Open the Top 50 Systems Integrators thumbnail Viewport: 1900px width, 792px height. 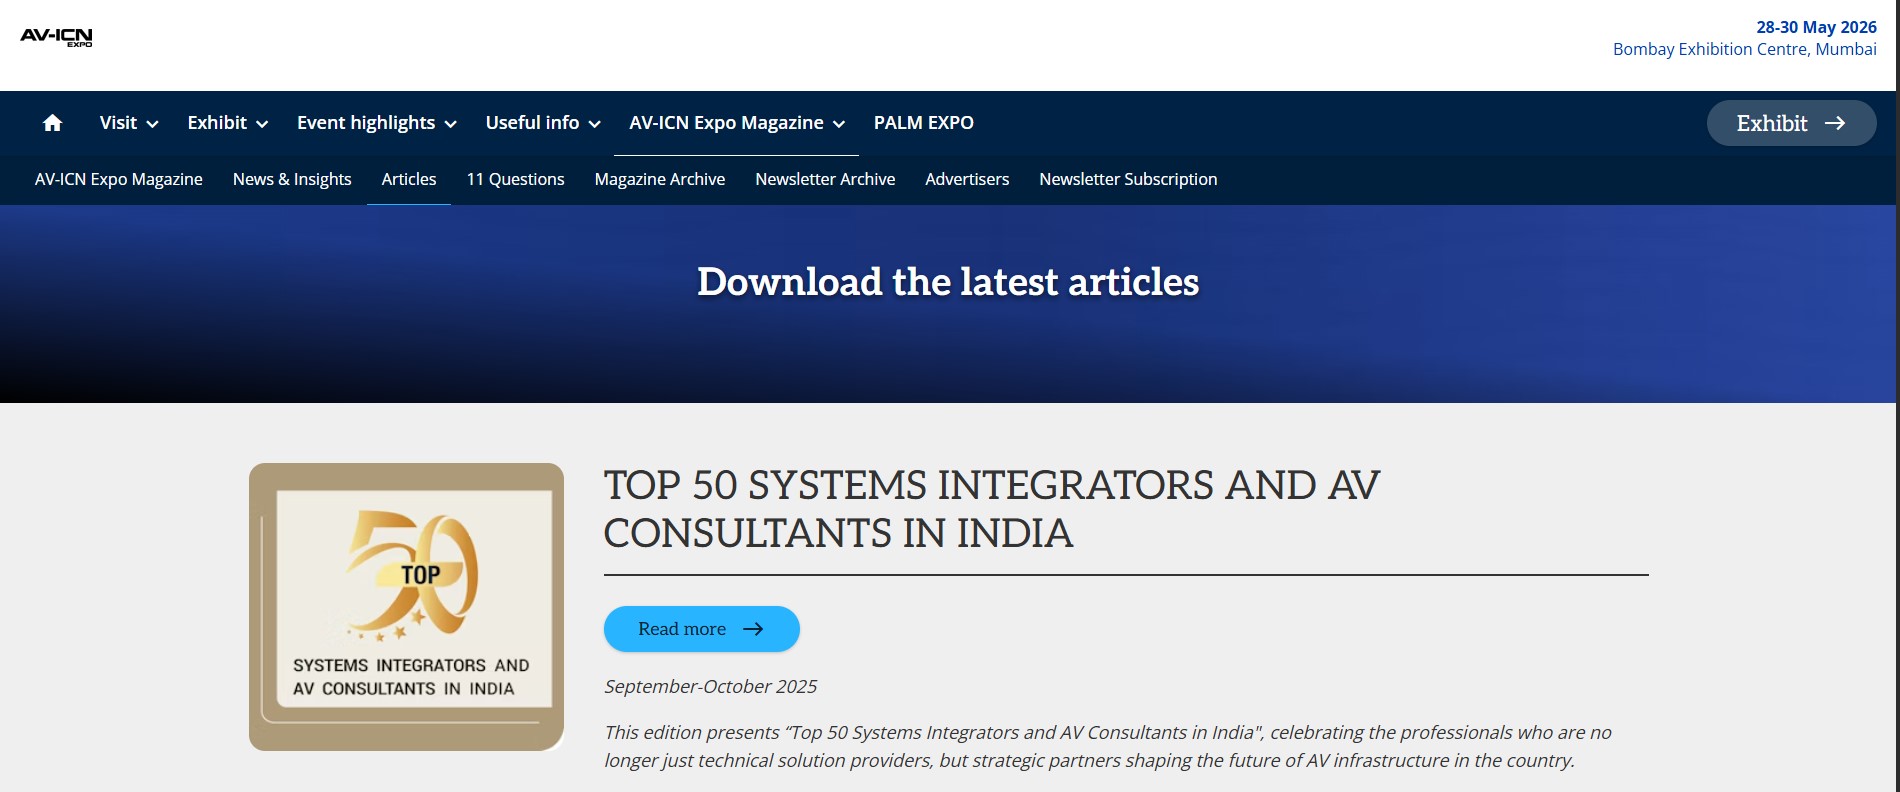[406, 607]
